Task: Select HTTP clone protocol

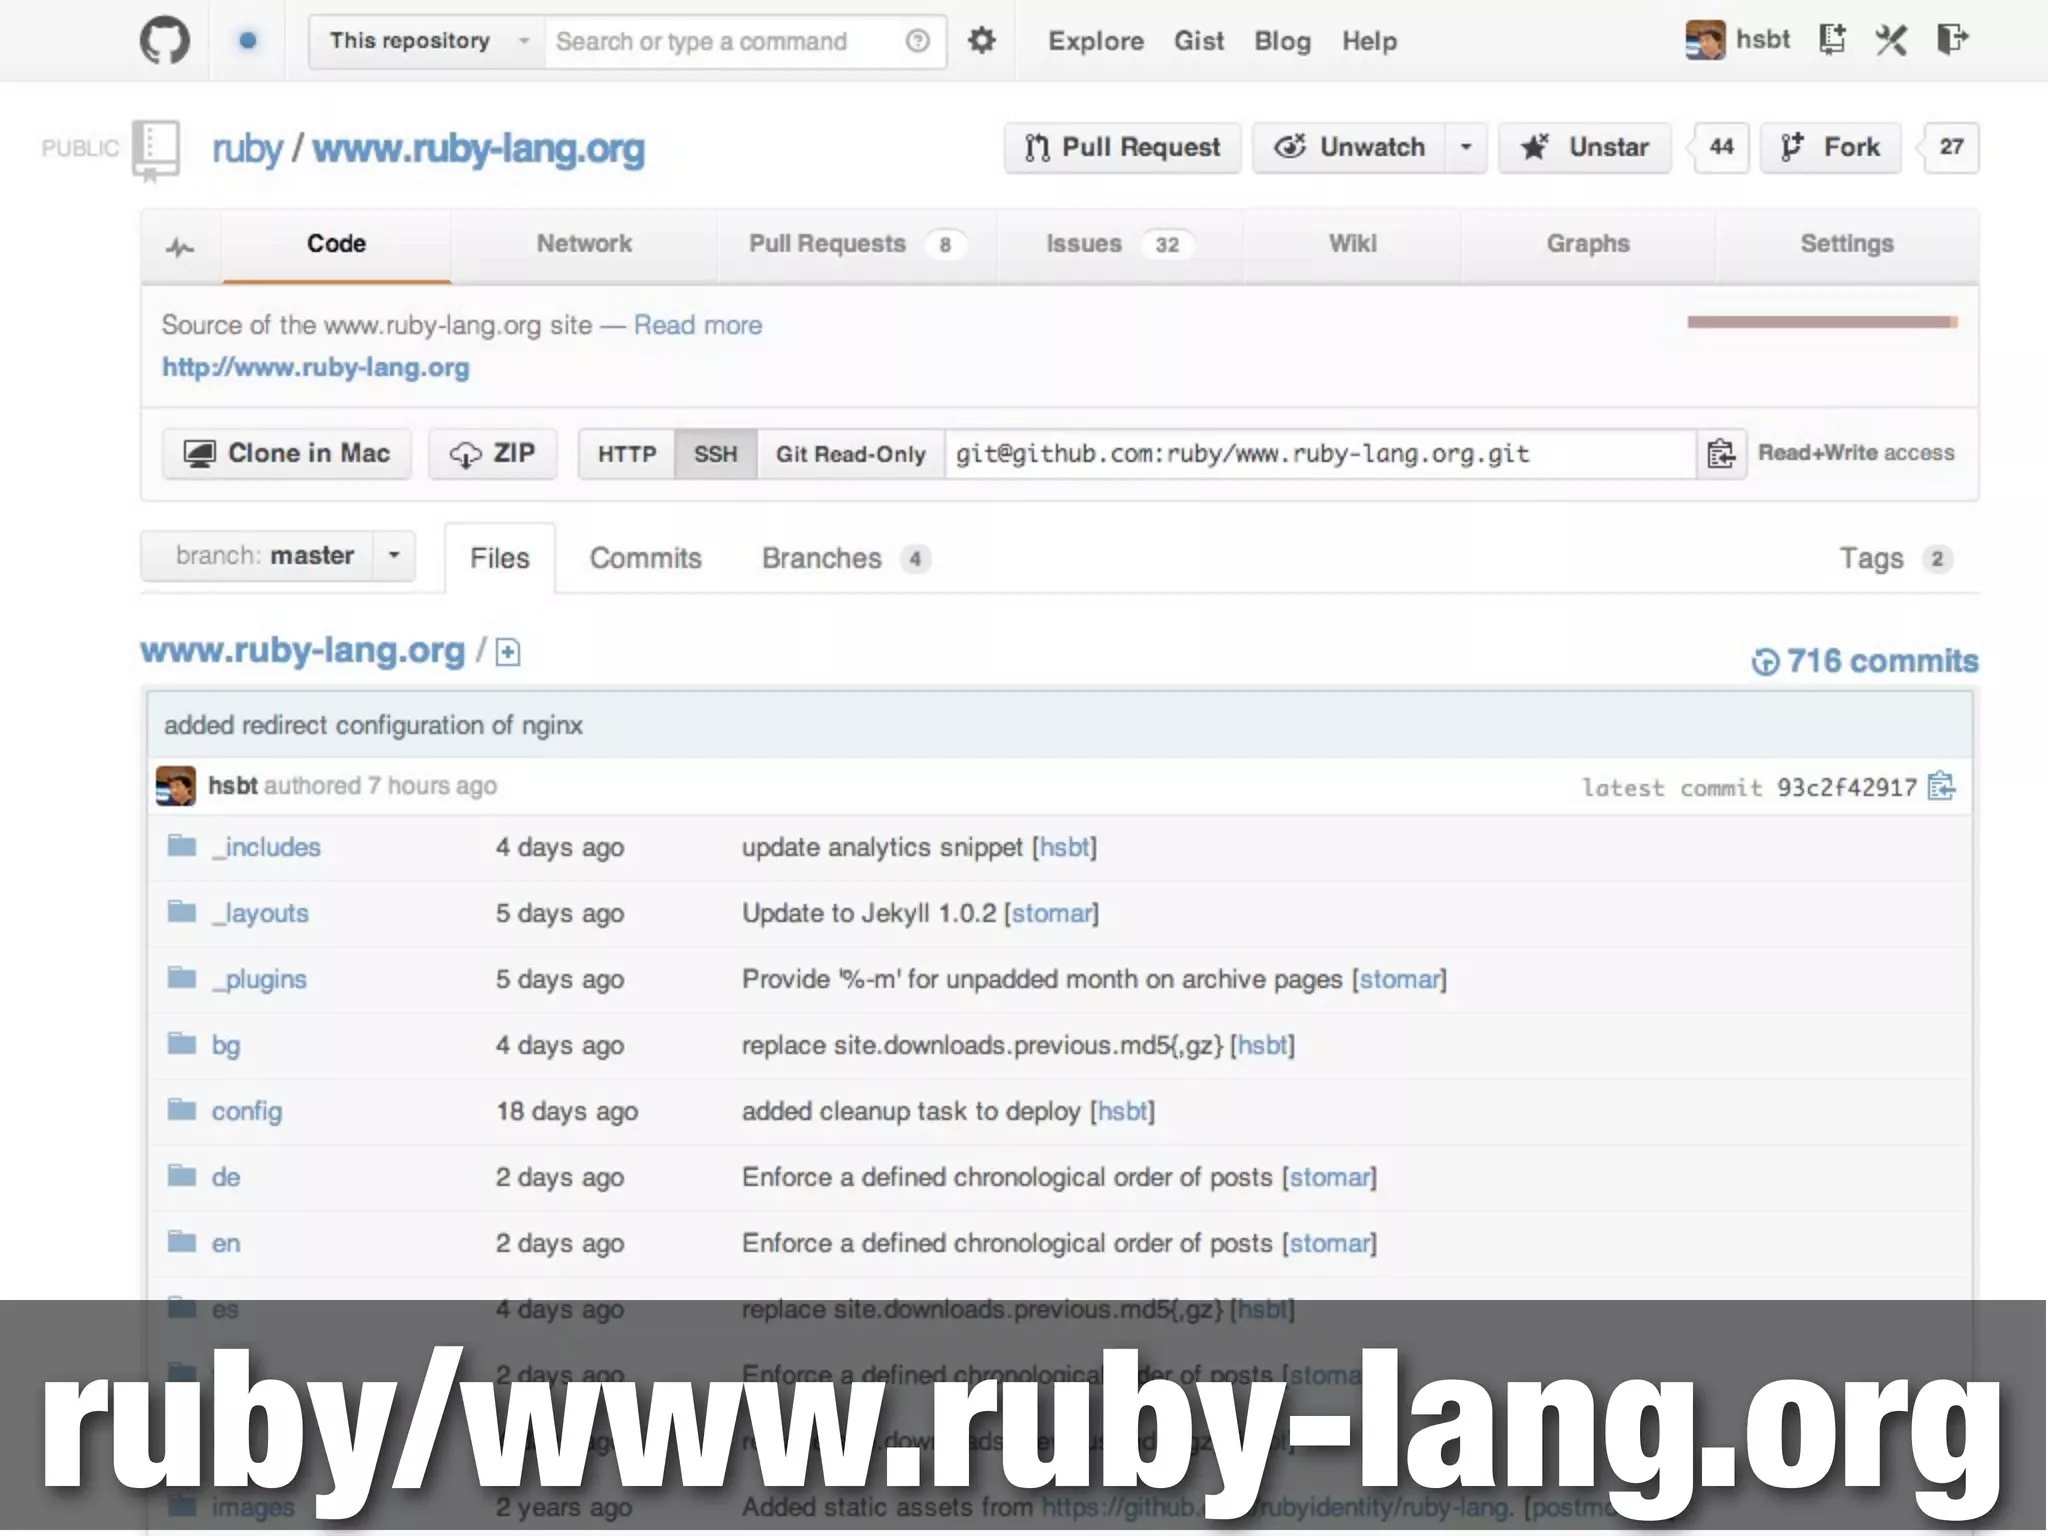Action: (627, 454)
